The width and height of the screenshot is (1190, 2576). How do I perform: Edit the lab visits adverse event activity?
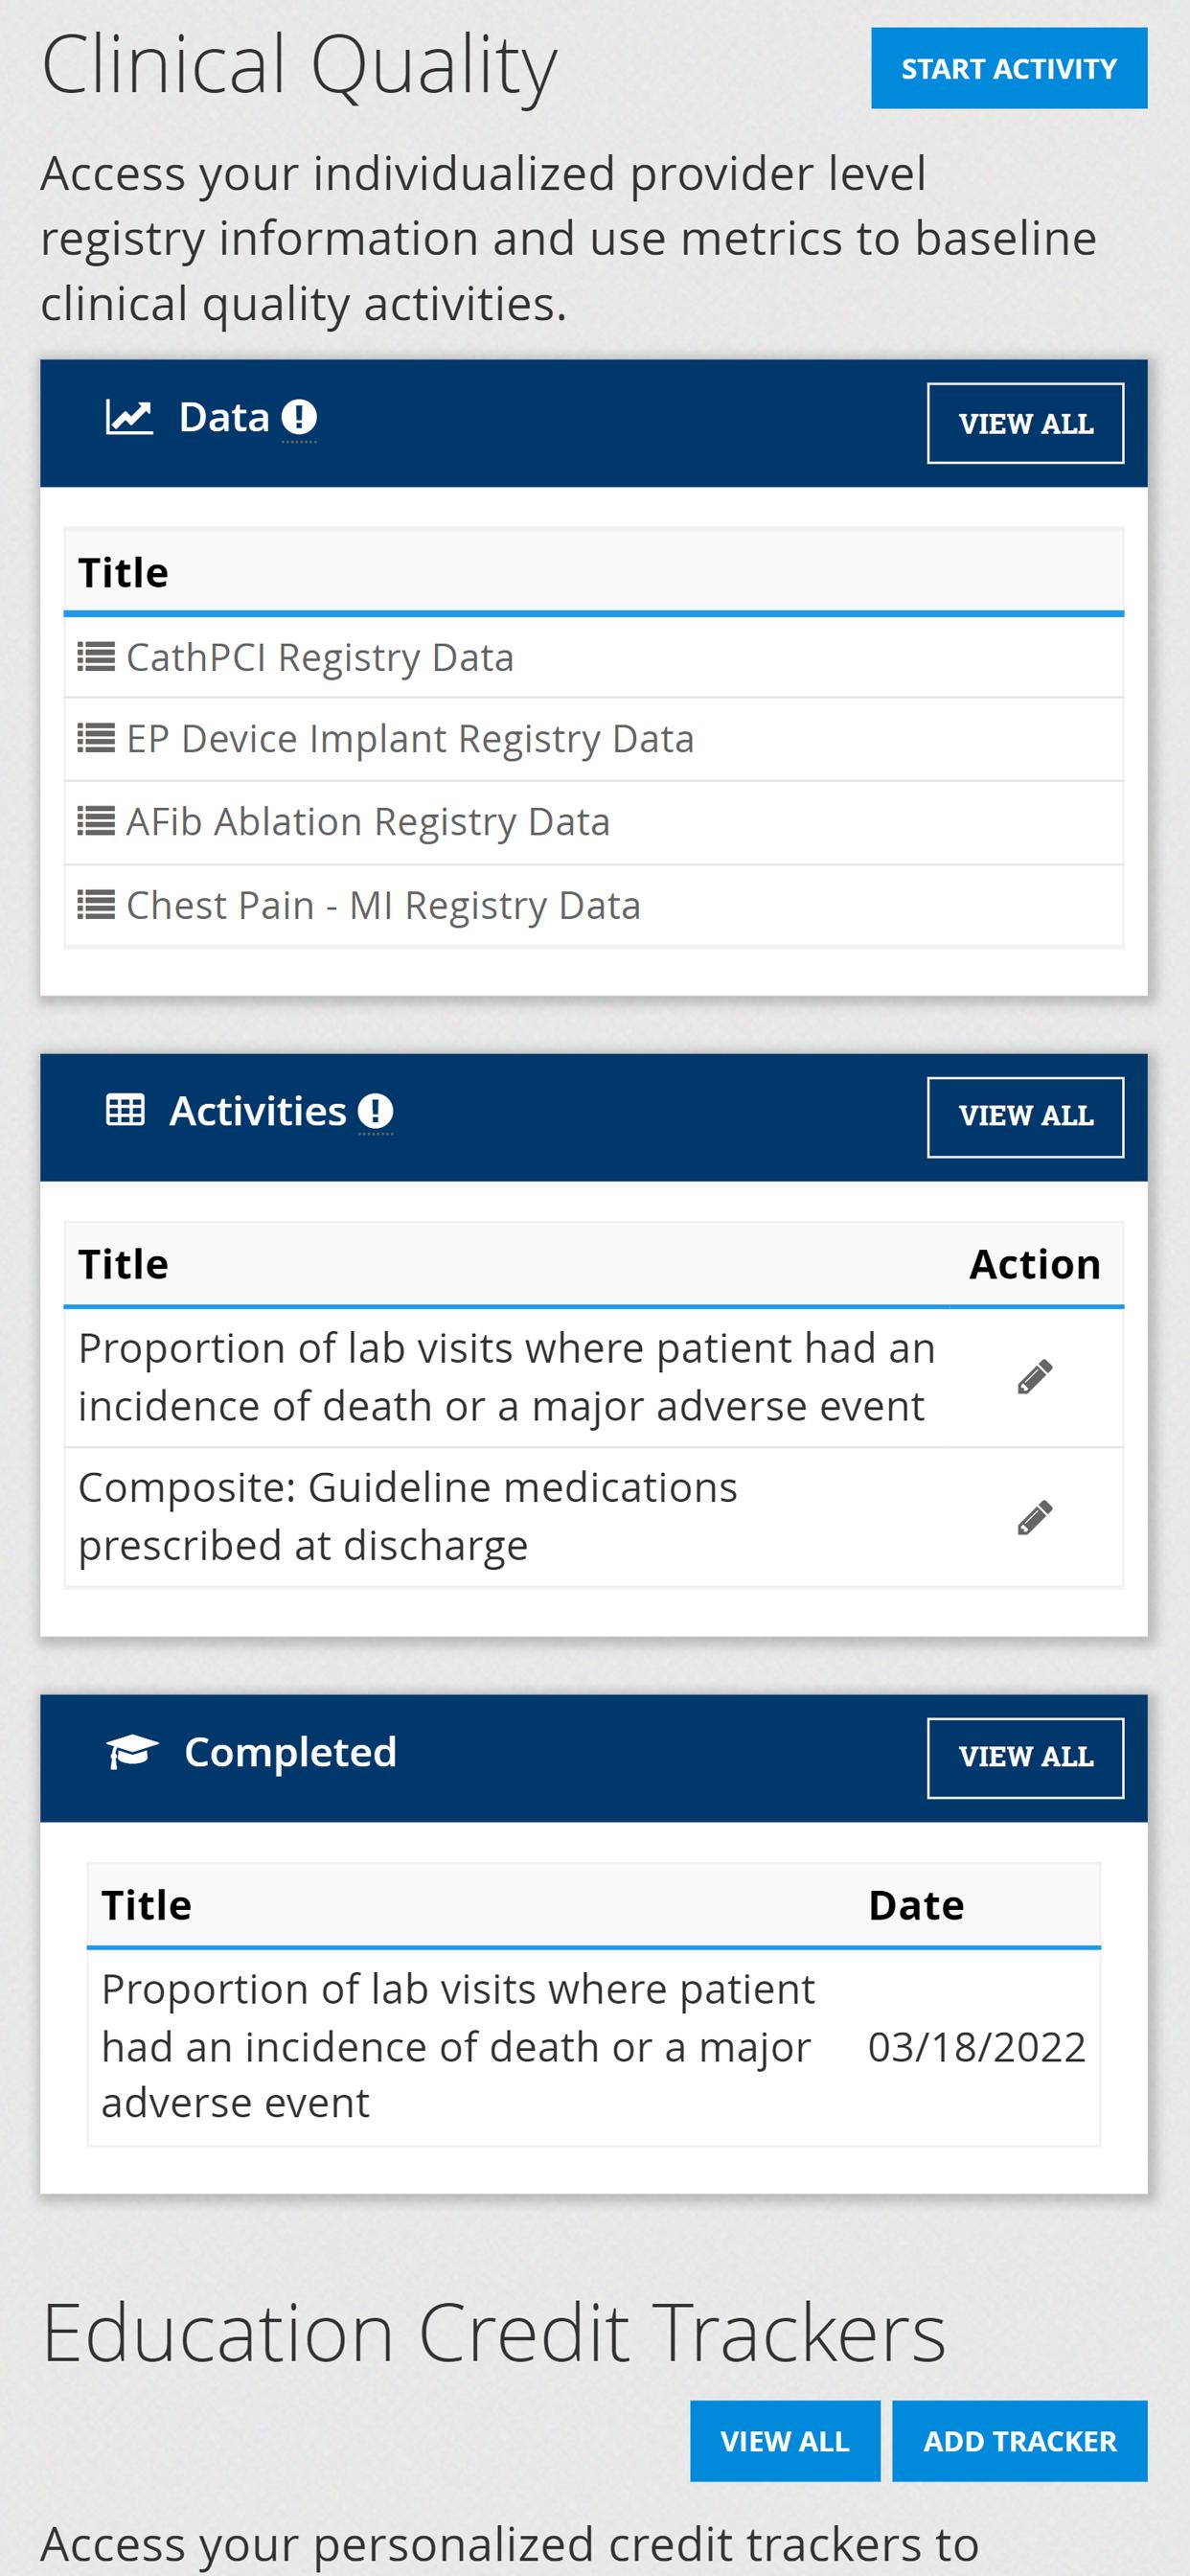point(1035,1377)
